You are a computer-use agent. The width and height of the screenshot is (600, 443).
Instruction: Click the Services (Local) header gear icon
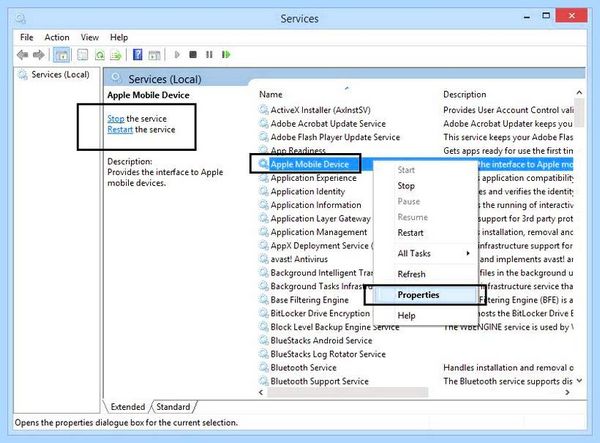(116, 78)
